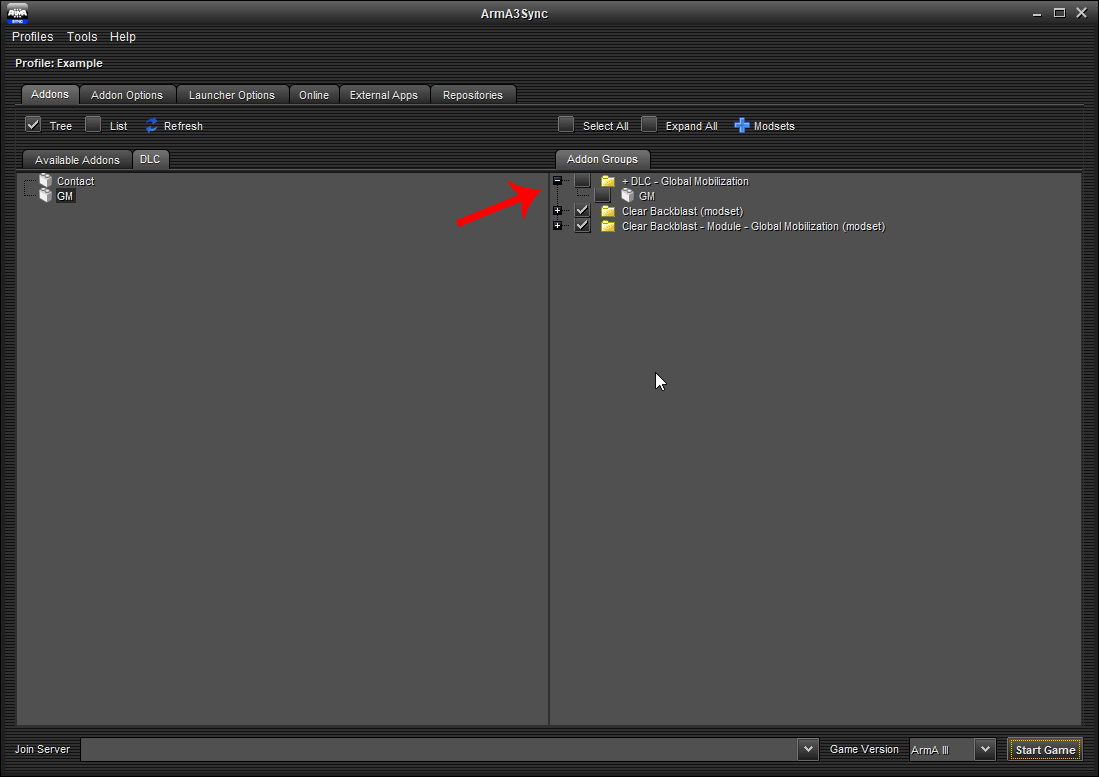Click the Game Version ArmA III field
The image size is (1099, 777).
tap(942, 750)
